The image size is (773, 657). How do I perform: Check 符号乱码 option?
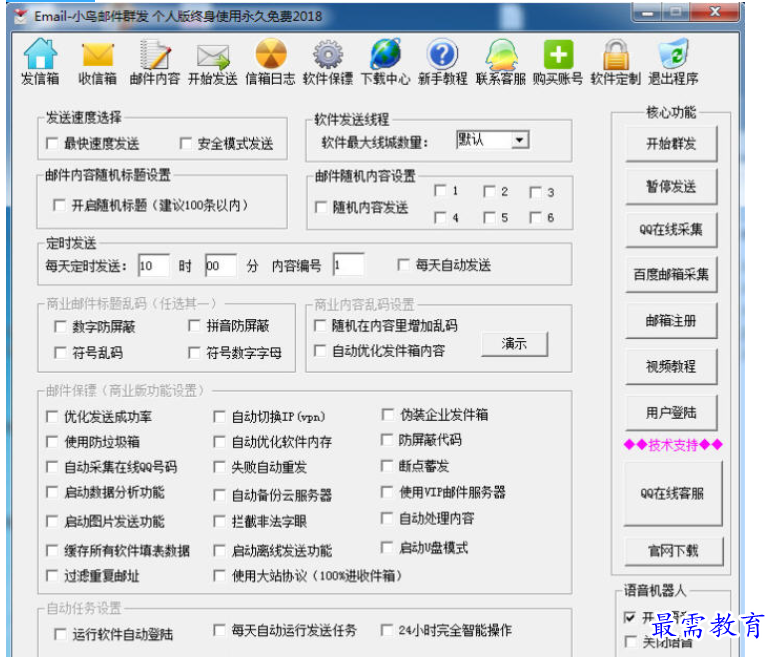coord(60,352)
